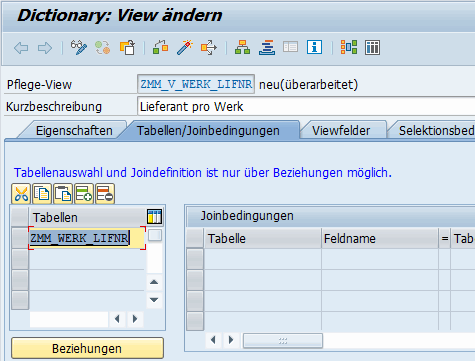This screenshot has width=475, height=361.
Task: Open Tabellen column configuration icon
Action: (155, 217)
